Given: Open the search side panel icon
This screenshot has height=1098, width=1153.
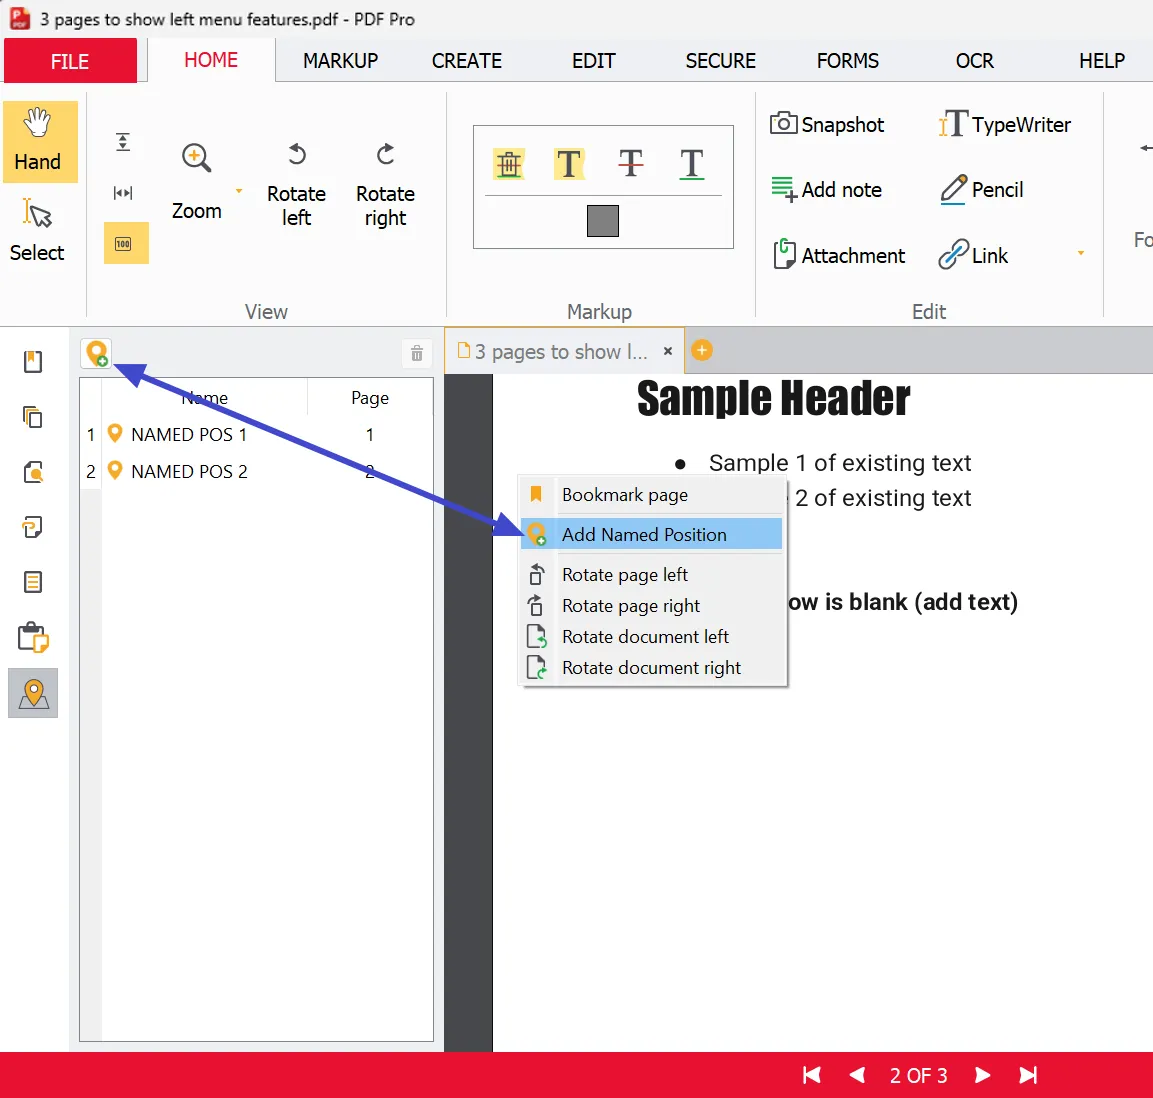Looking at the screenshot, I should click(33, 472).
